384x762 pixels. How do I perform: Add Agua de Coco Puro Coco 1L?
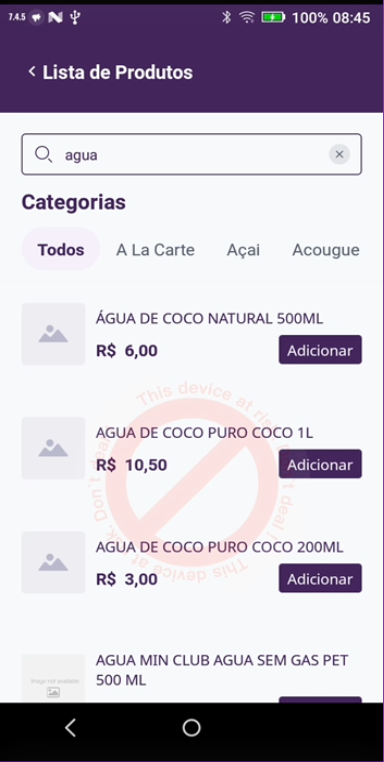320,464
